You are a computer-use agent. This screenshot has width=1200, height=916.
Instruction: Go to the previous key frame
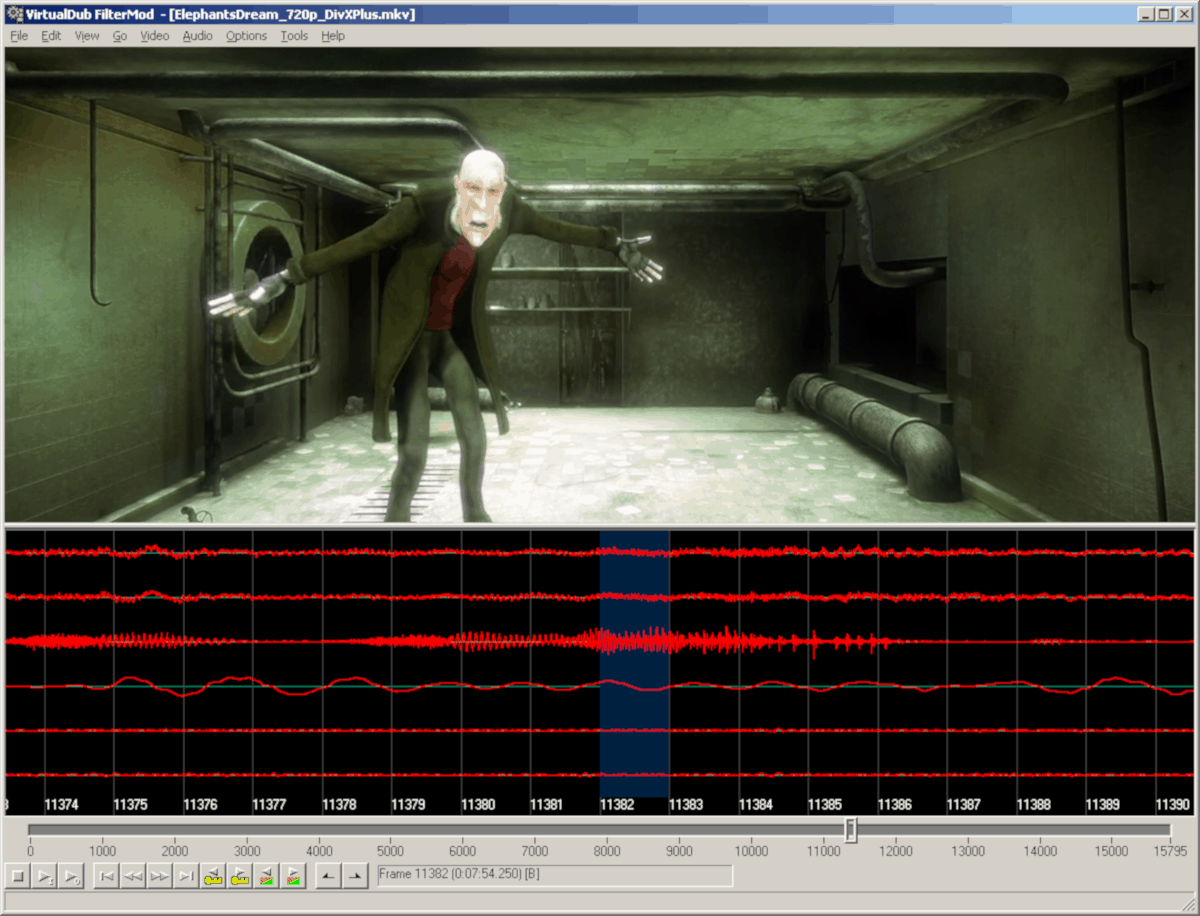coord(213,876)
